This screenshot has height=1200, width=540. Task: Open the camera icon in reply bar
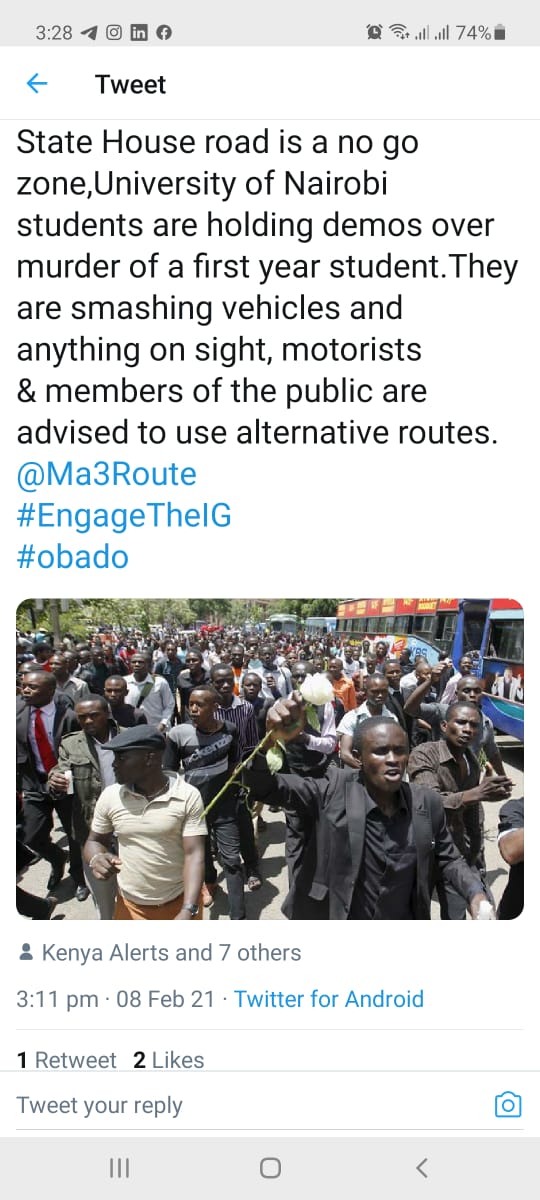tap(508, 1104)
